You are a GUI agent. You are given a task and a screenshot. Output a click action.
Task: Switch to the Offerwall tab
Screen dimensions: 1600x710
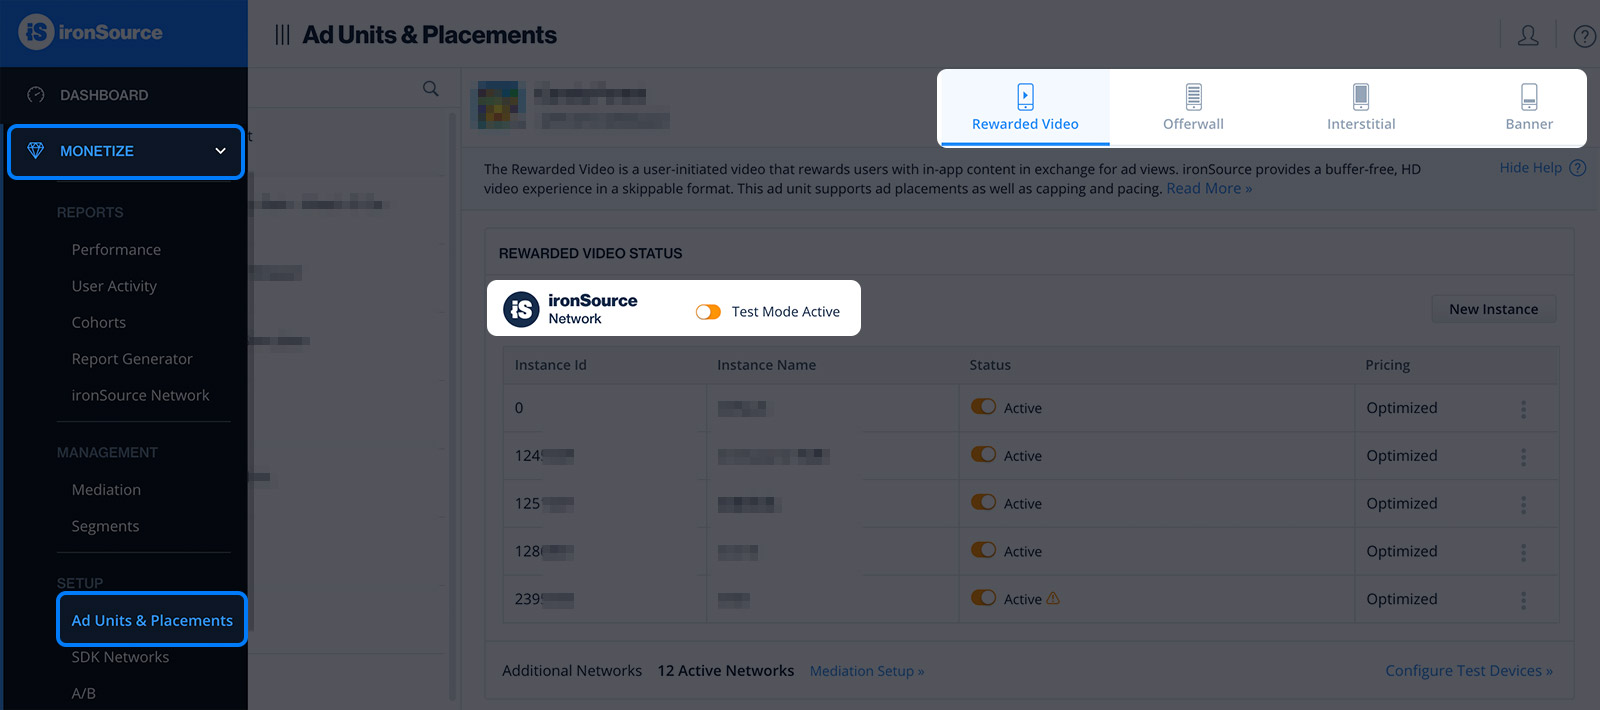click(x=1193, y=107)
